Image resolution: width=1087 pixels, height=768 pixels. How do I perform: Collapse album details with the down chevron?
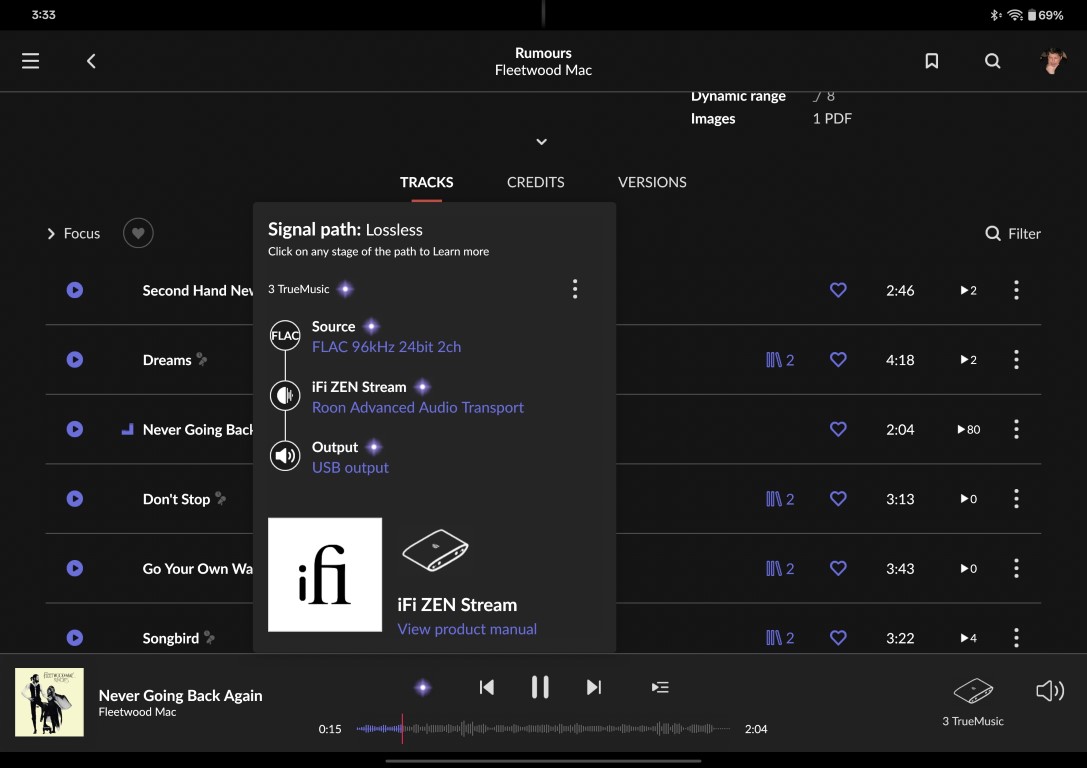point(541,141)
